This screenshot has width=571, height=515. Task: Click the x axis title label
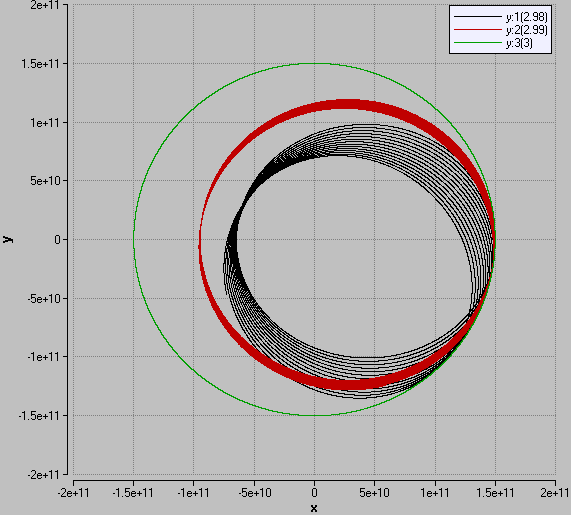click(314, 508)
